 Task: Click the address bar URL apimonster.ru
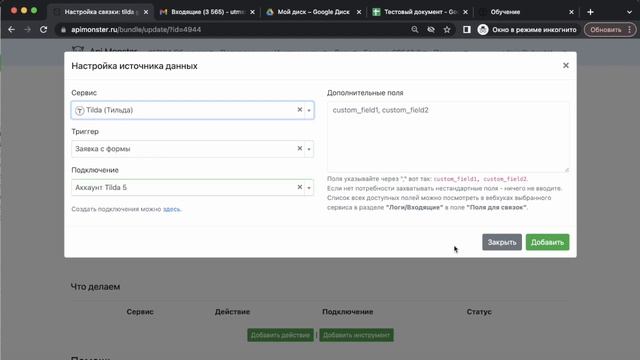pos(136,30)
